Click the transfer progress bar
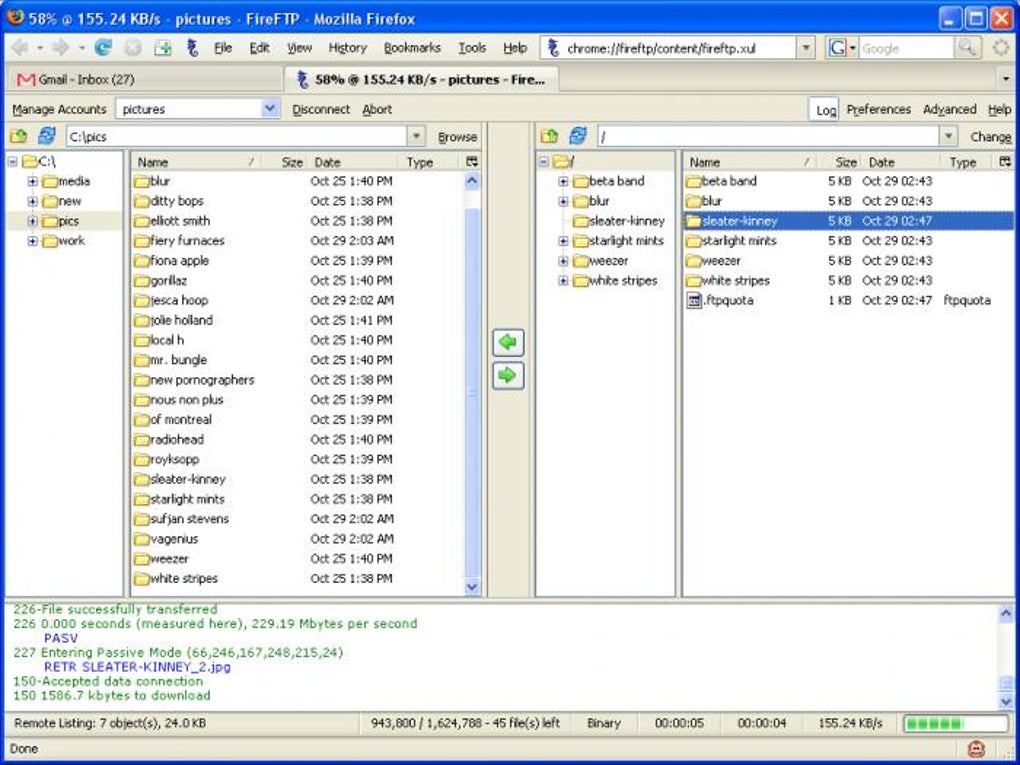The image size is (1020, 765). tap(956, 723)
